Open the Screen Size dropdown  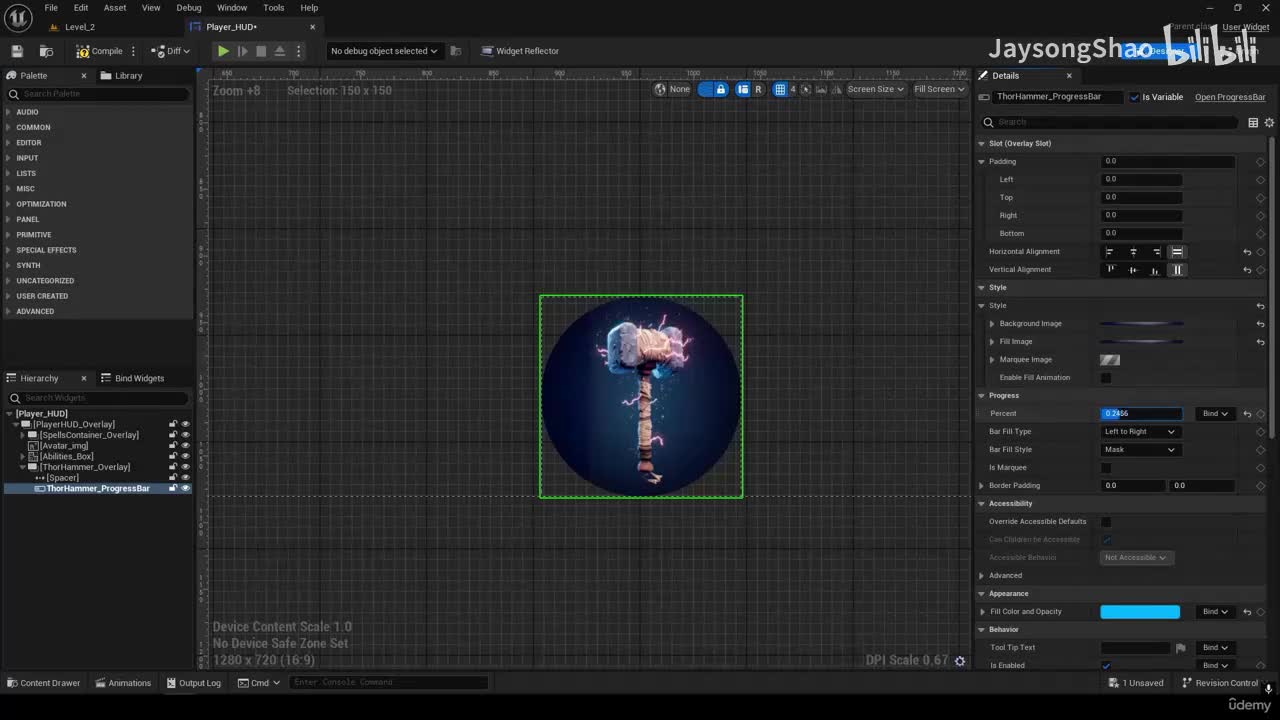click(x=876, y=89)
